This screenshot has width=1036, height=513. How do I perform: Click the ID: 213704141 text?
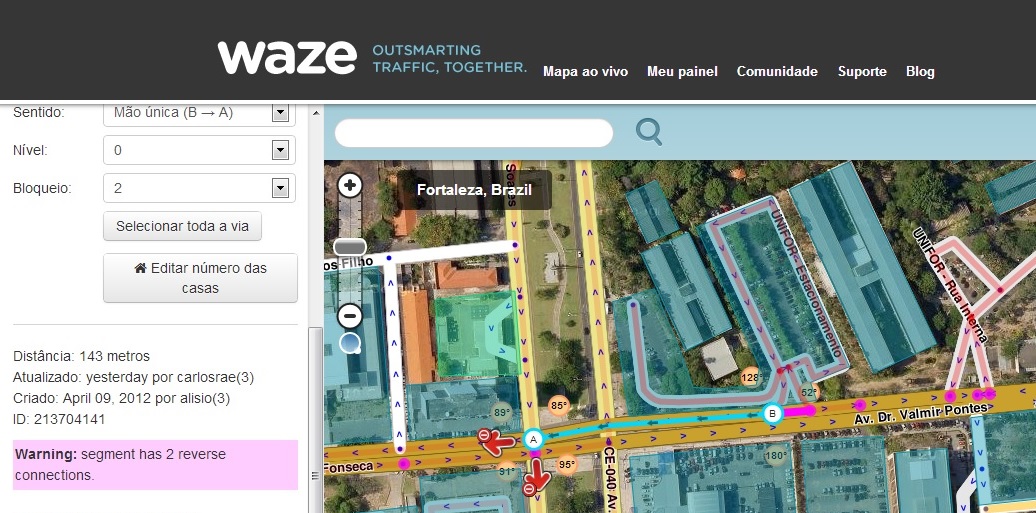click(59, 420)
